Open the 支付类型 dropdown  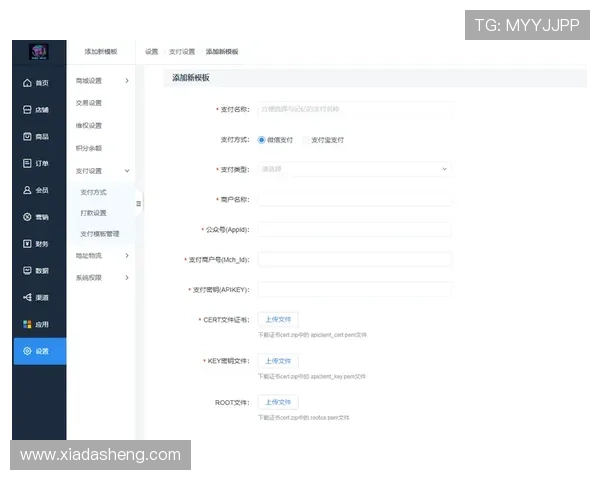[355, 169]
